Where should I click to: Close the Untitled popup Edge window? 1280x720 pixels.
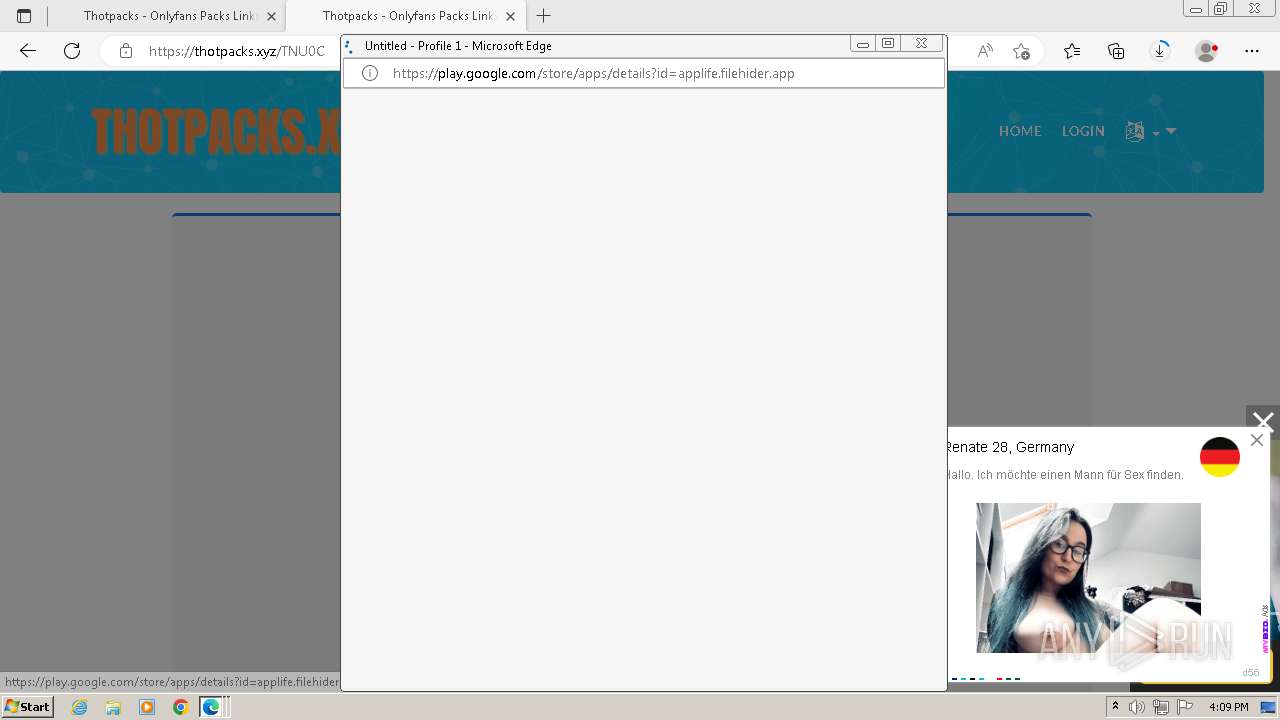point(921,44)
